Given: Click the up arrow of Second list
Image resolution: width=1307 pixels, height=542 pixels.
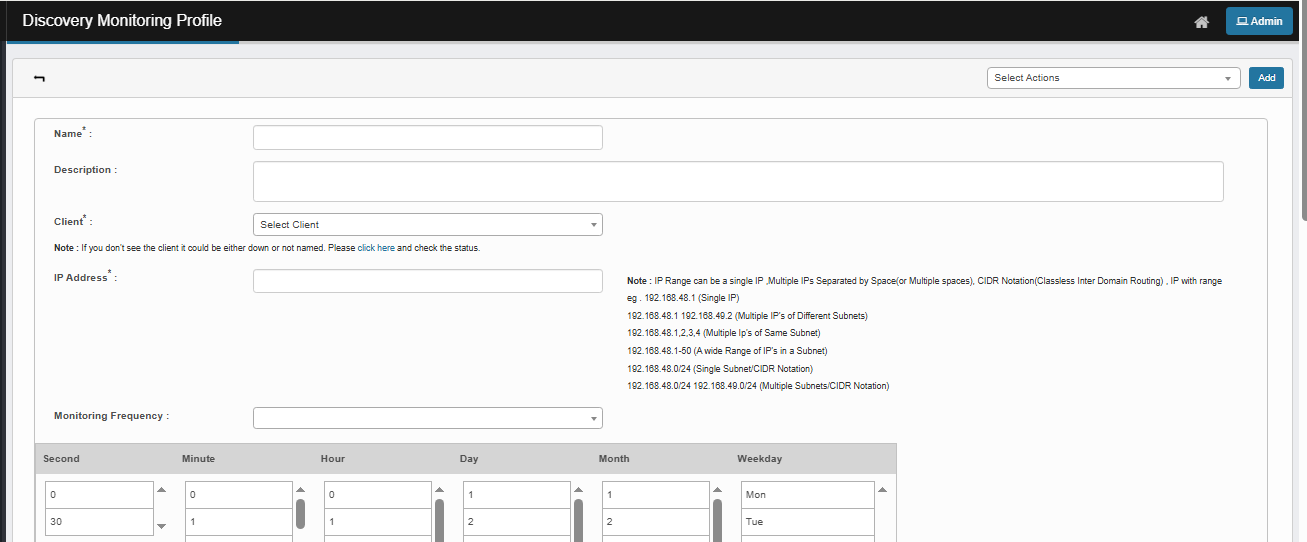Looking at the screenshot, I should [162, 490].
